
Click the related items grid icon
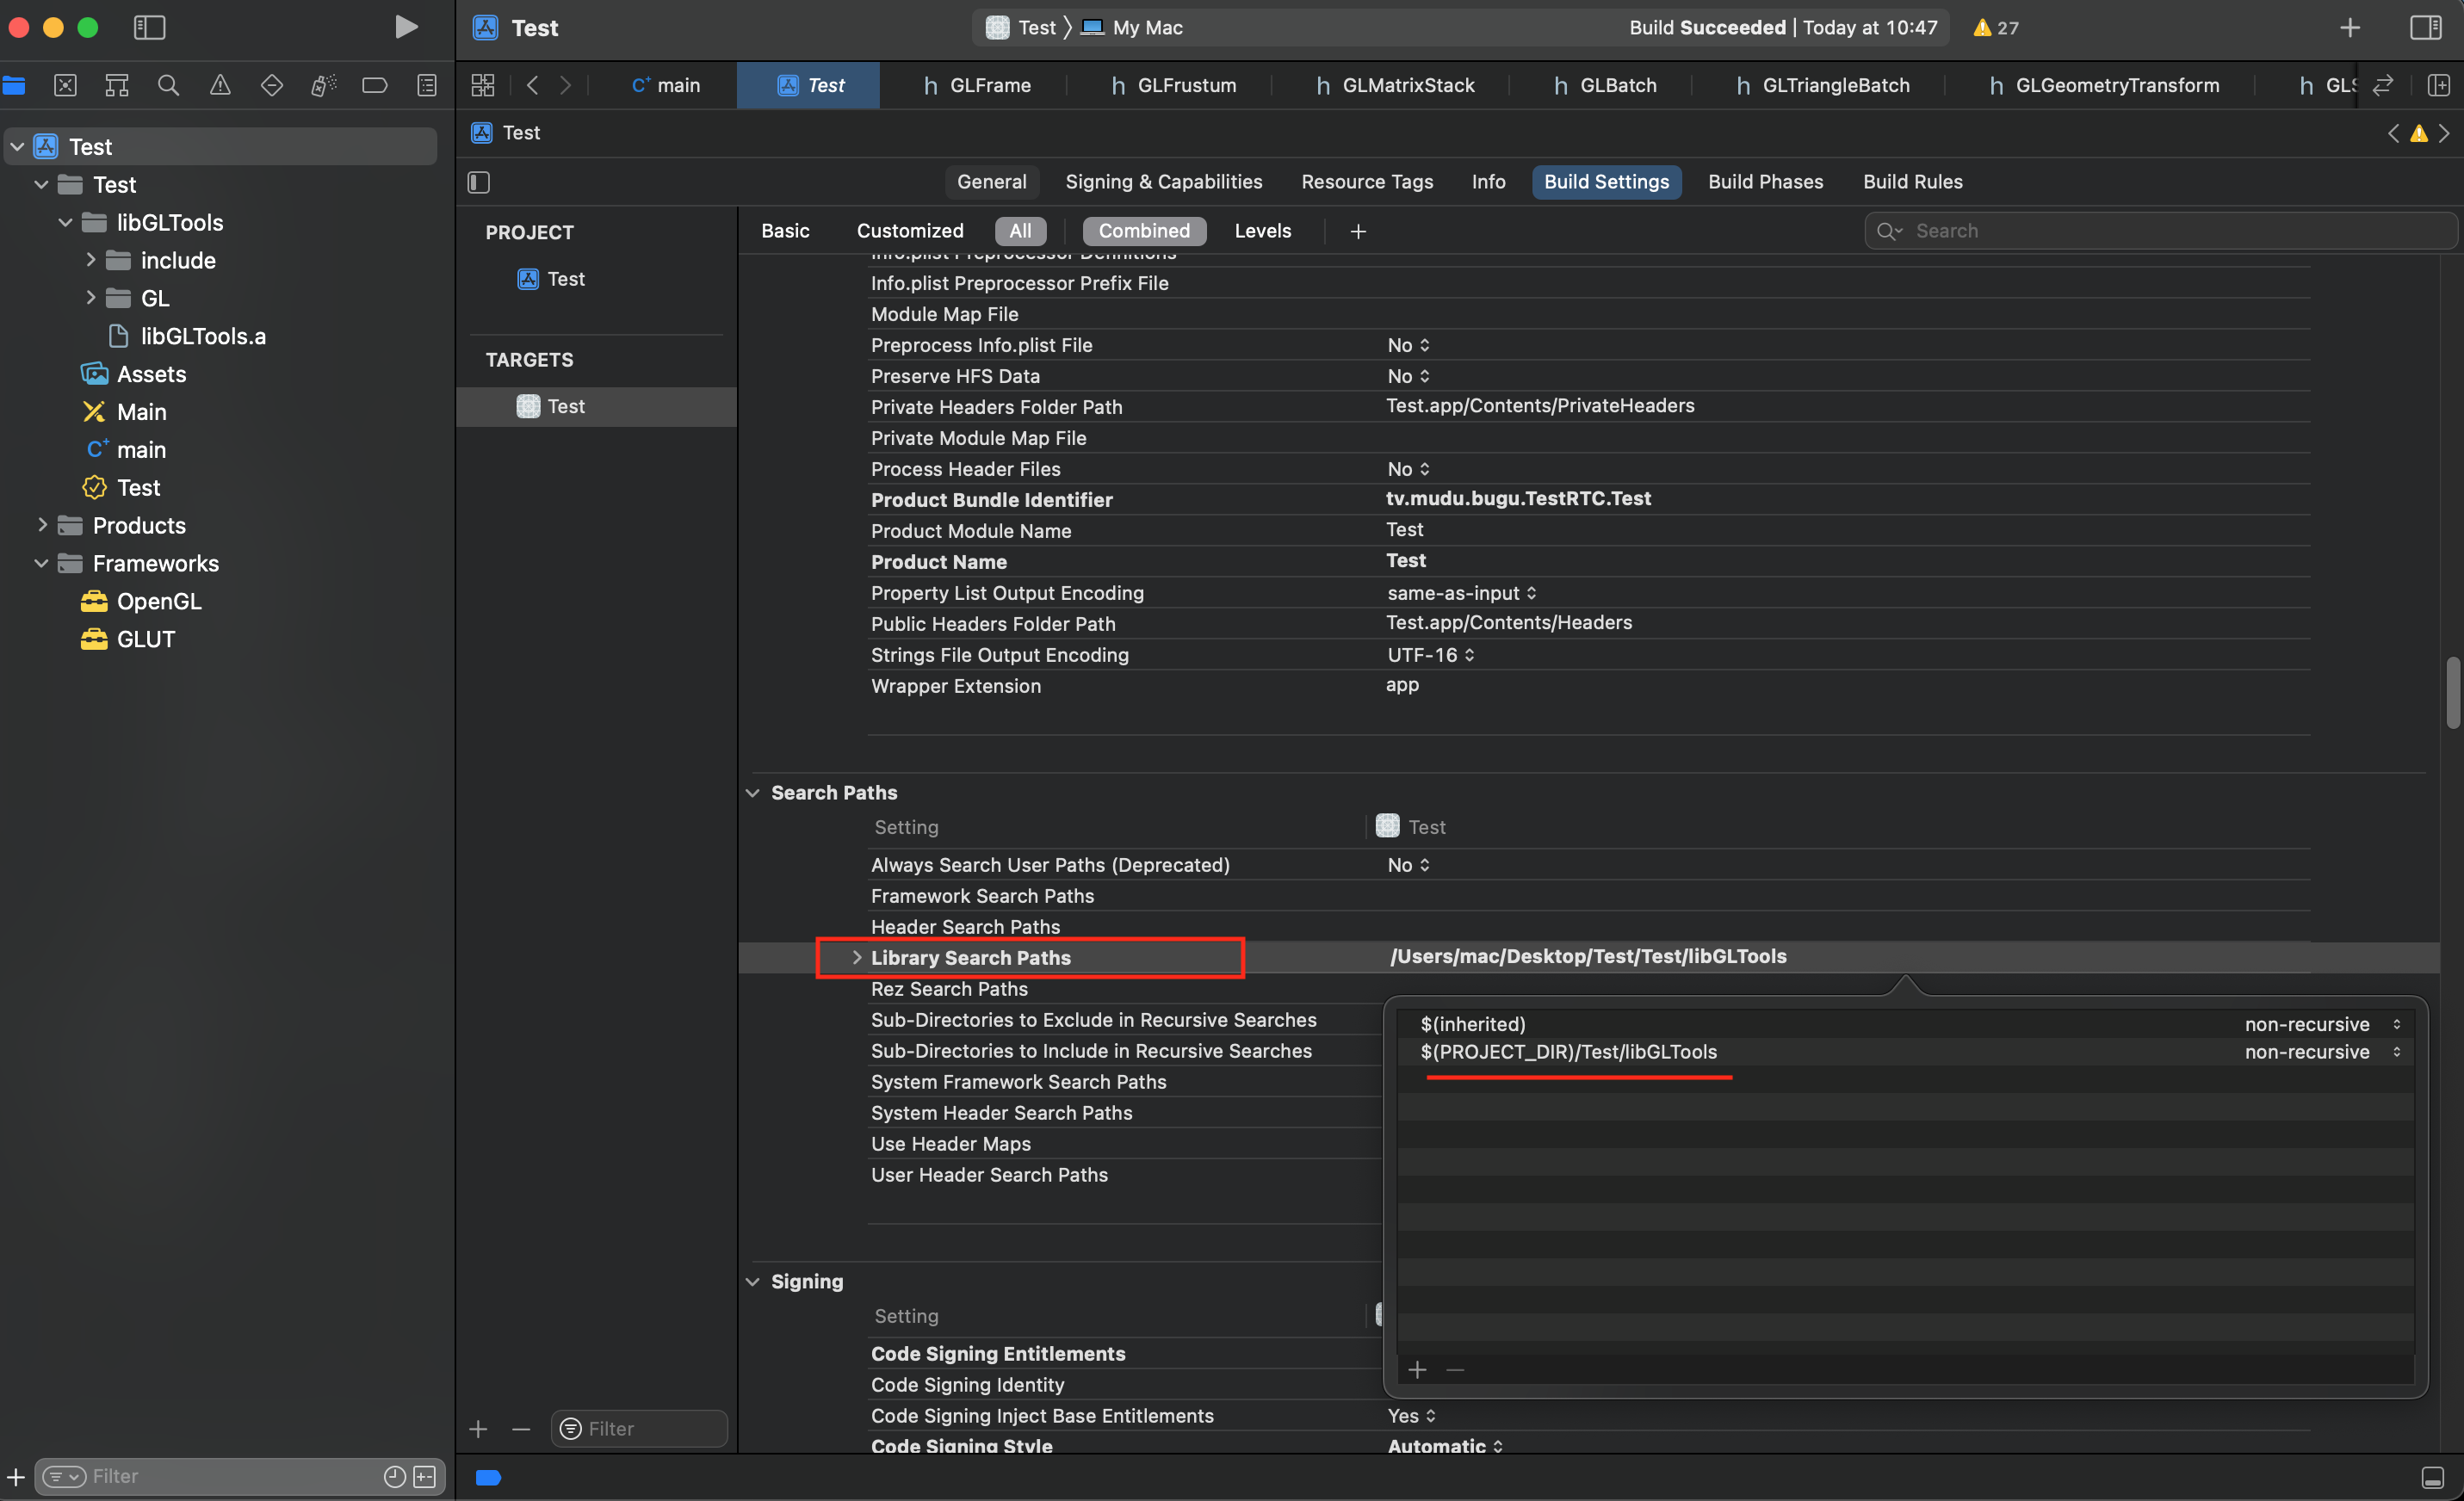[483, 85]
